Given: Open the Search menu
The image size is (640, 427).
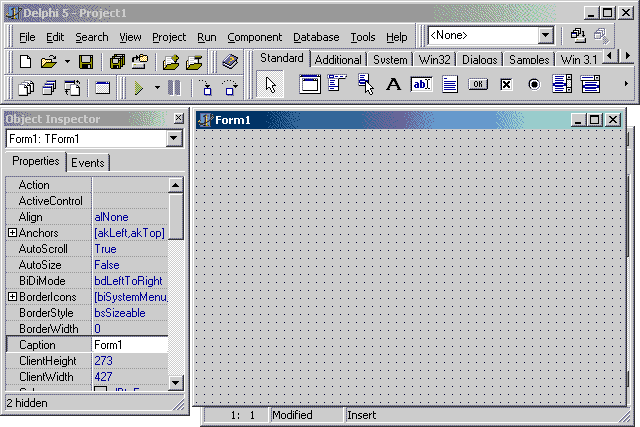Looking at the screenshot, I should tap(92, 37).
